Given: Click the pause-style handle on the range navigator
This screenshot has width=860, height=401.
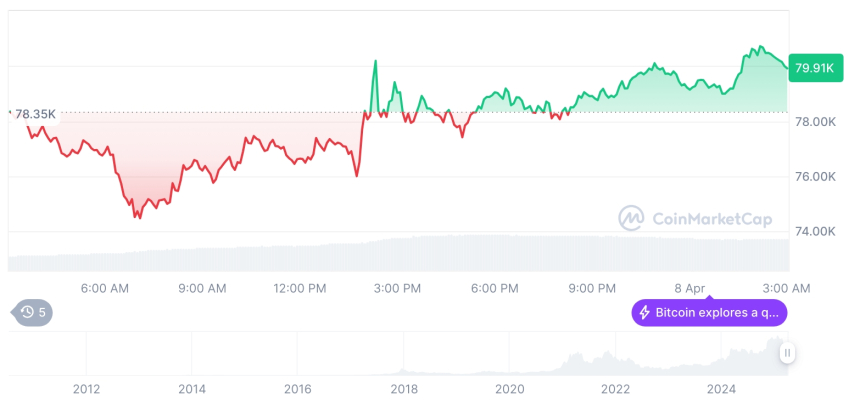Looking at the screenshot, I should [788, 353].
